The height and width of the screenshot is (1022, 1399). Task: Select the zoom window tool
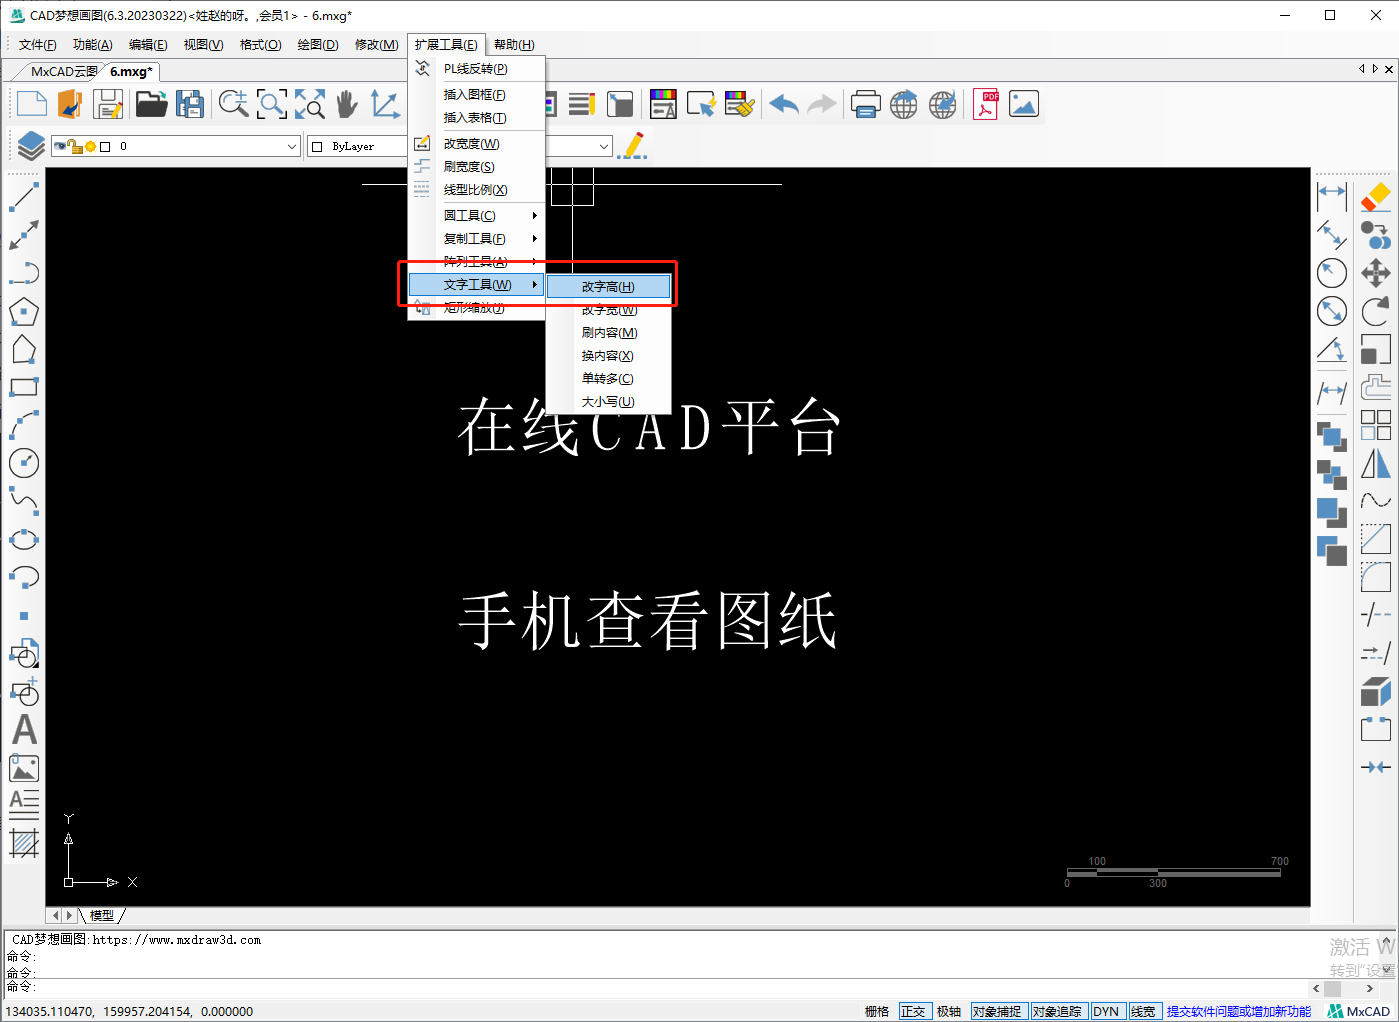click(272, 104)
